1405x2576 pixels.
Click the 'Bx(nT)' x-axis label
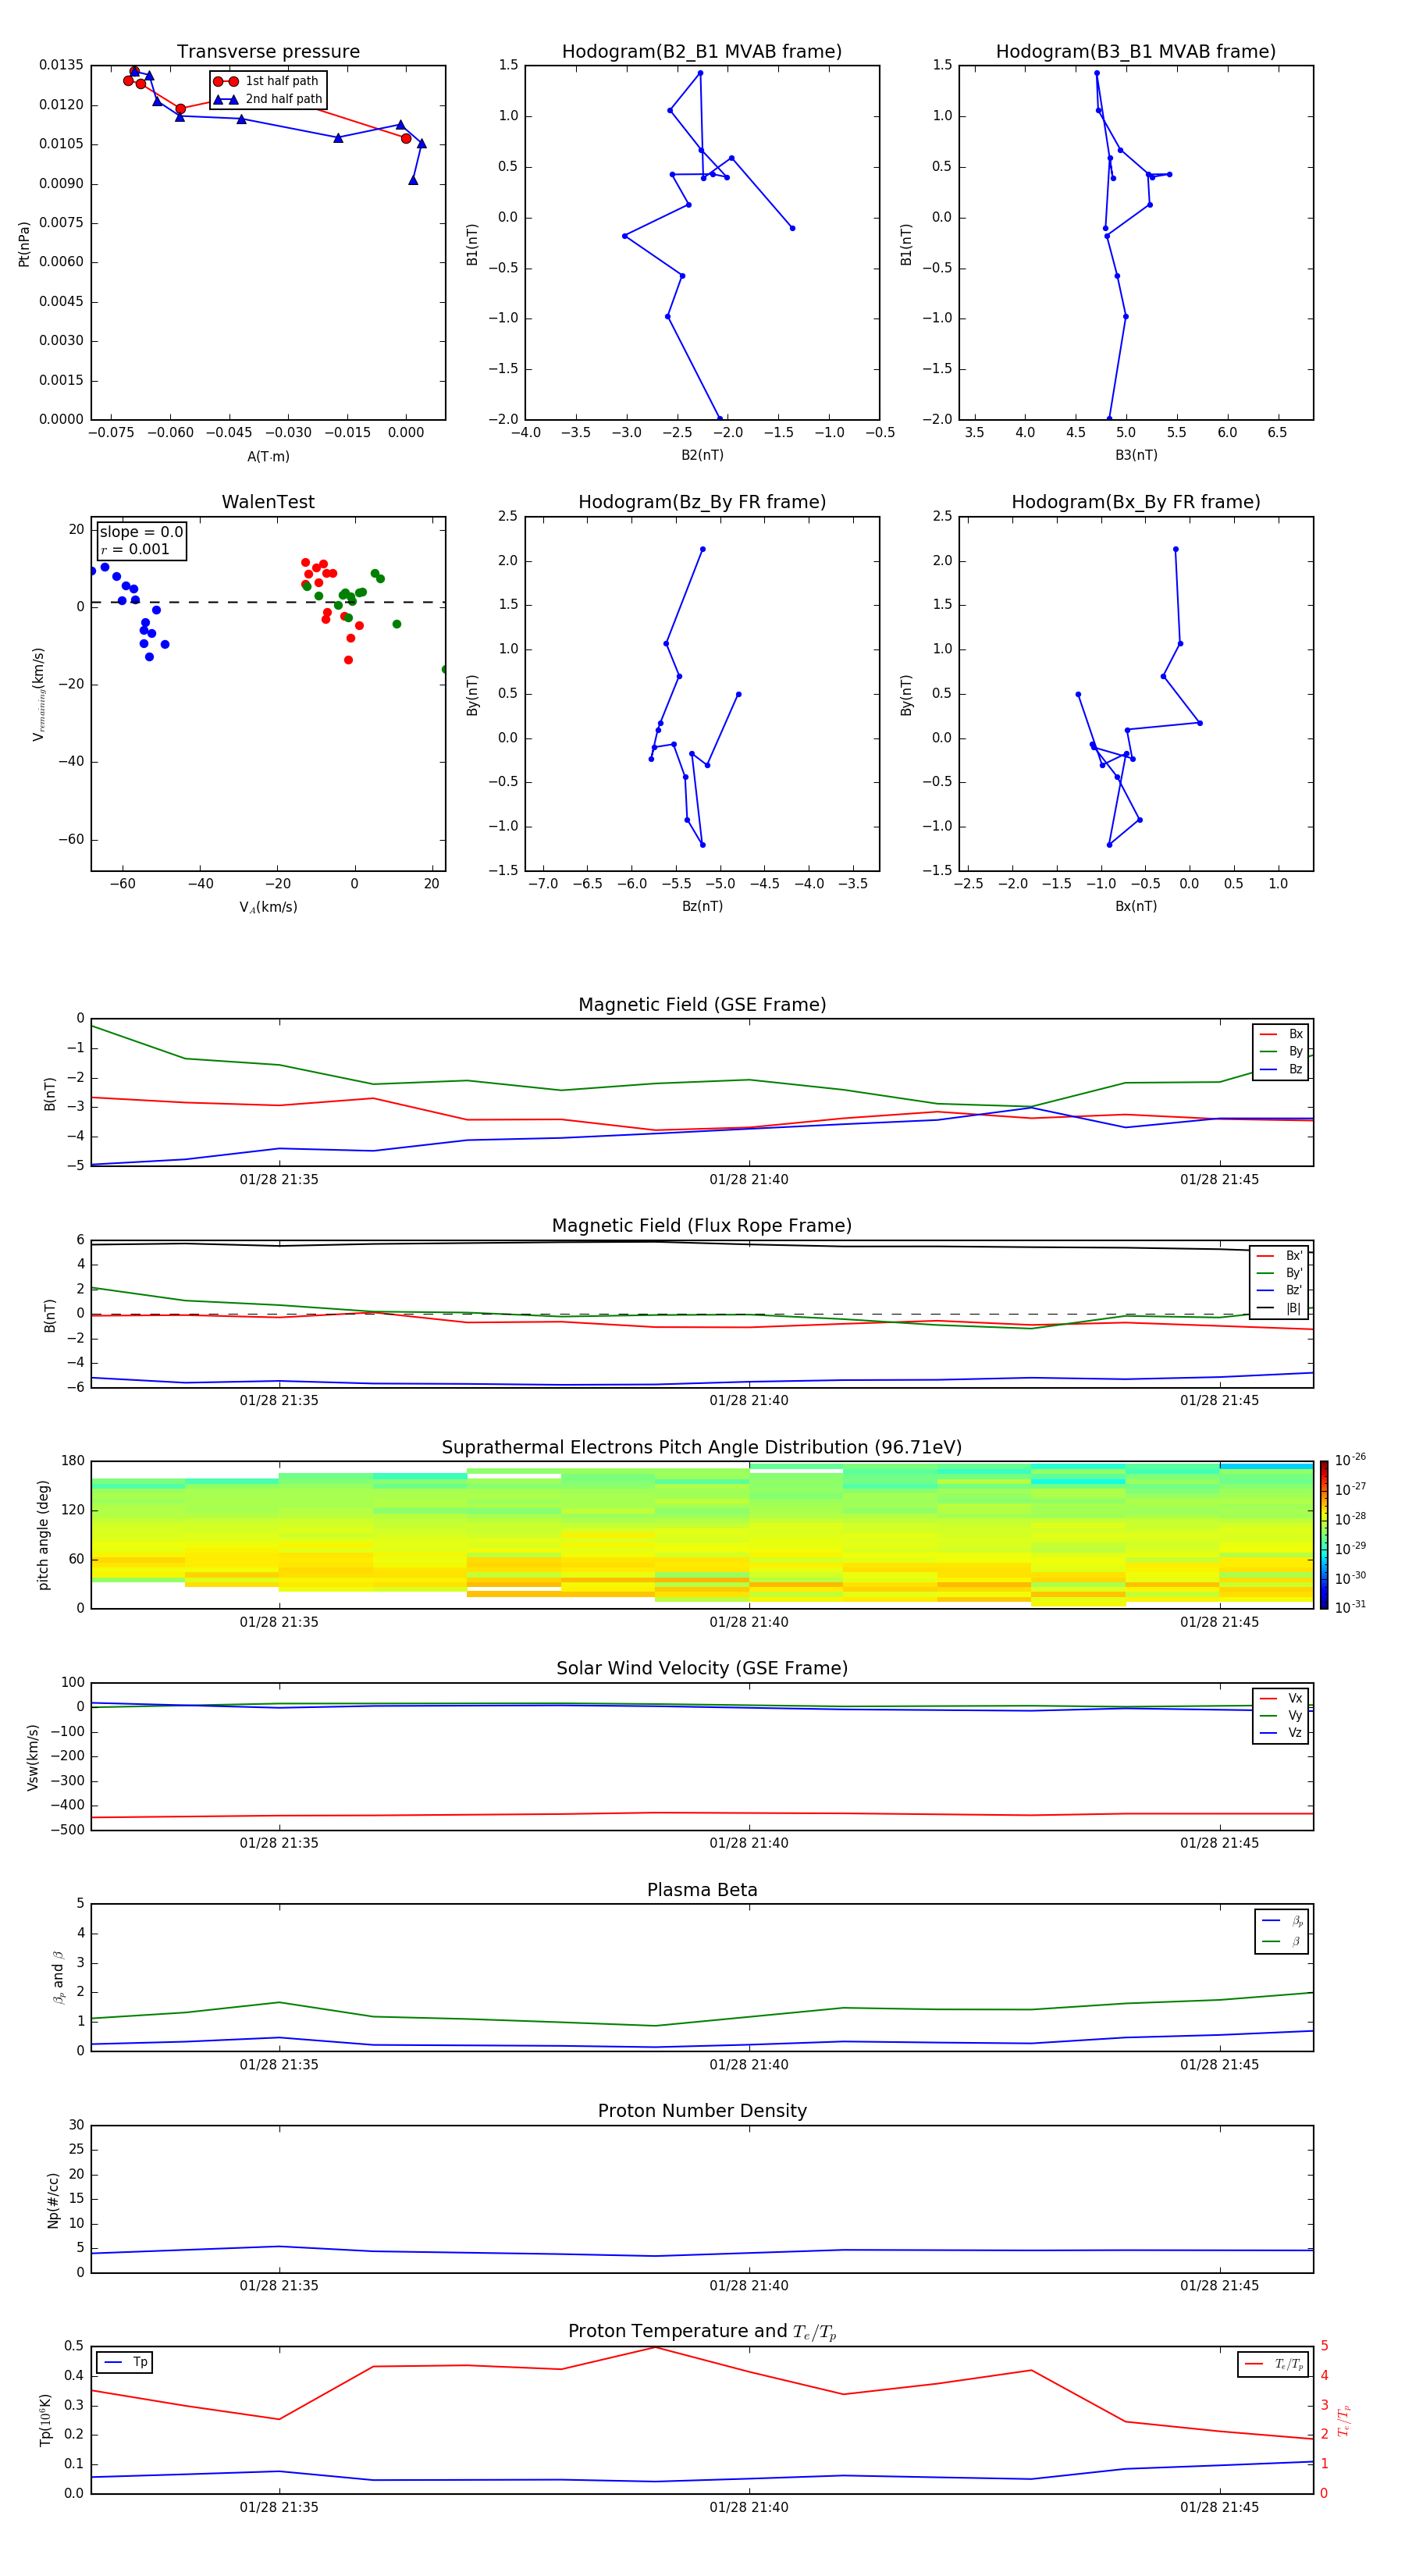pos(1136,906)
